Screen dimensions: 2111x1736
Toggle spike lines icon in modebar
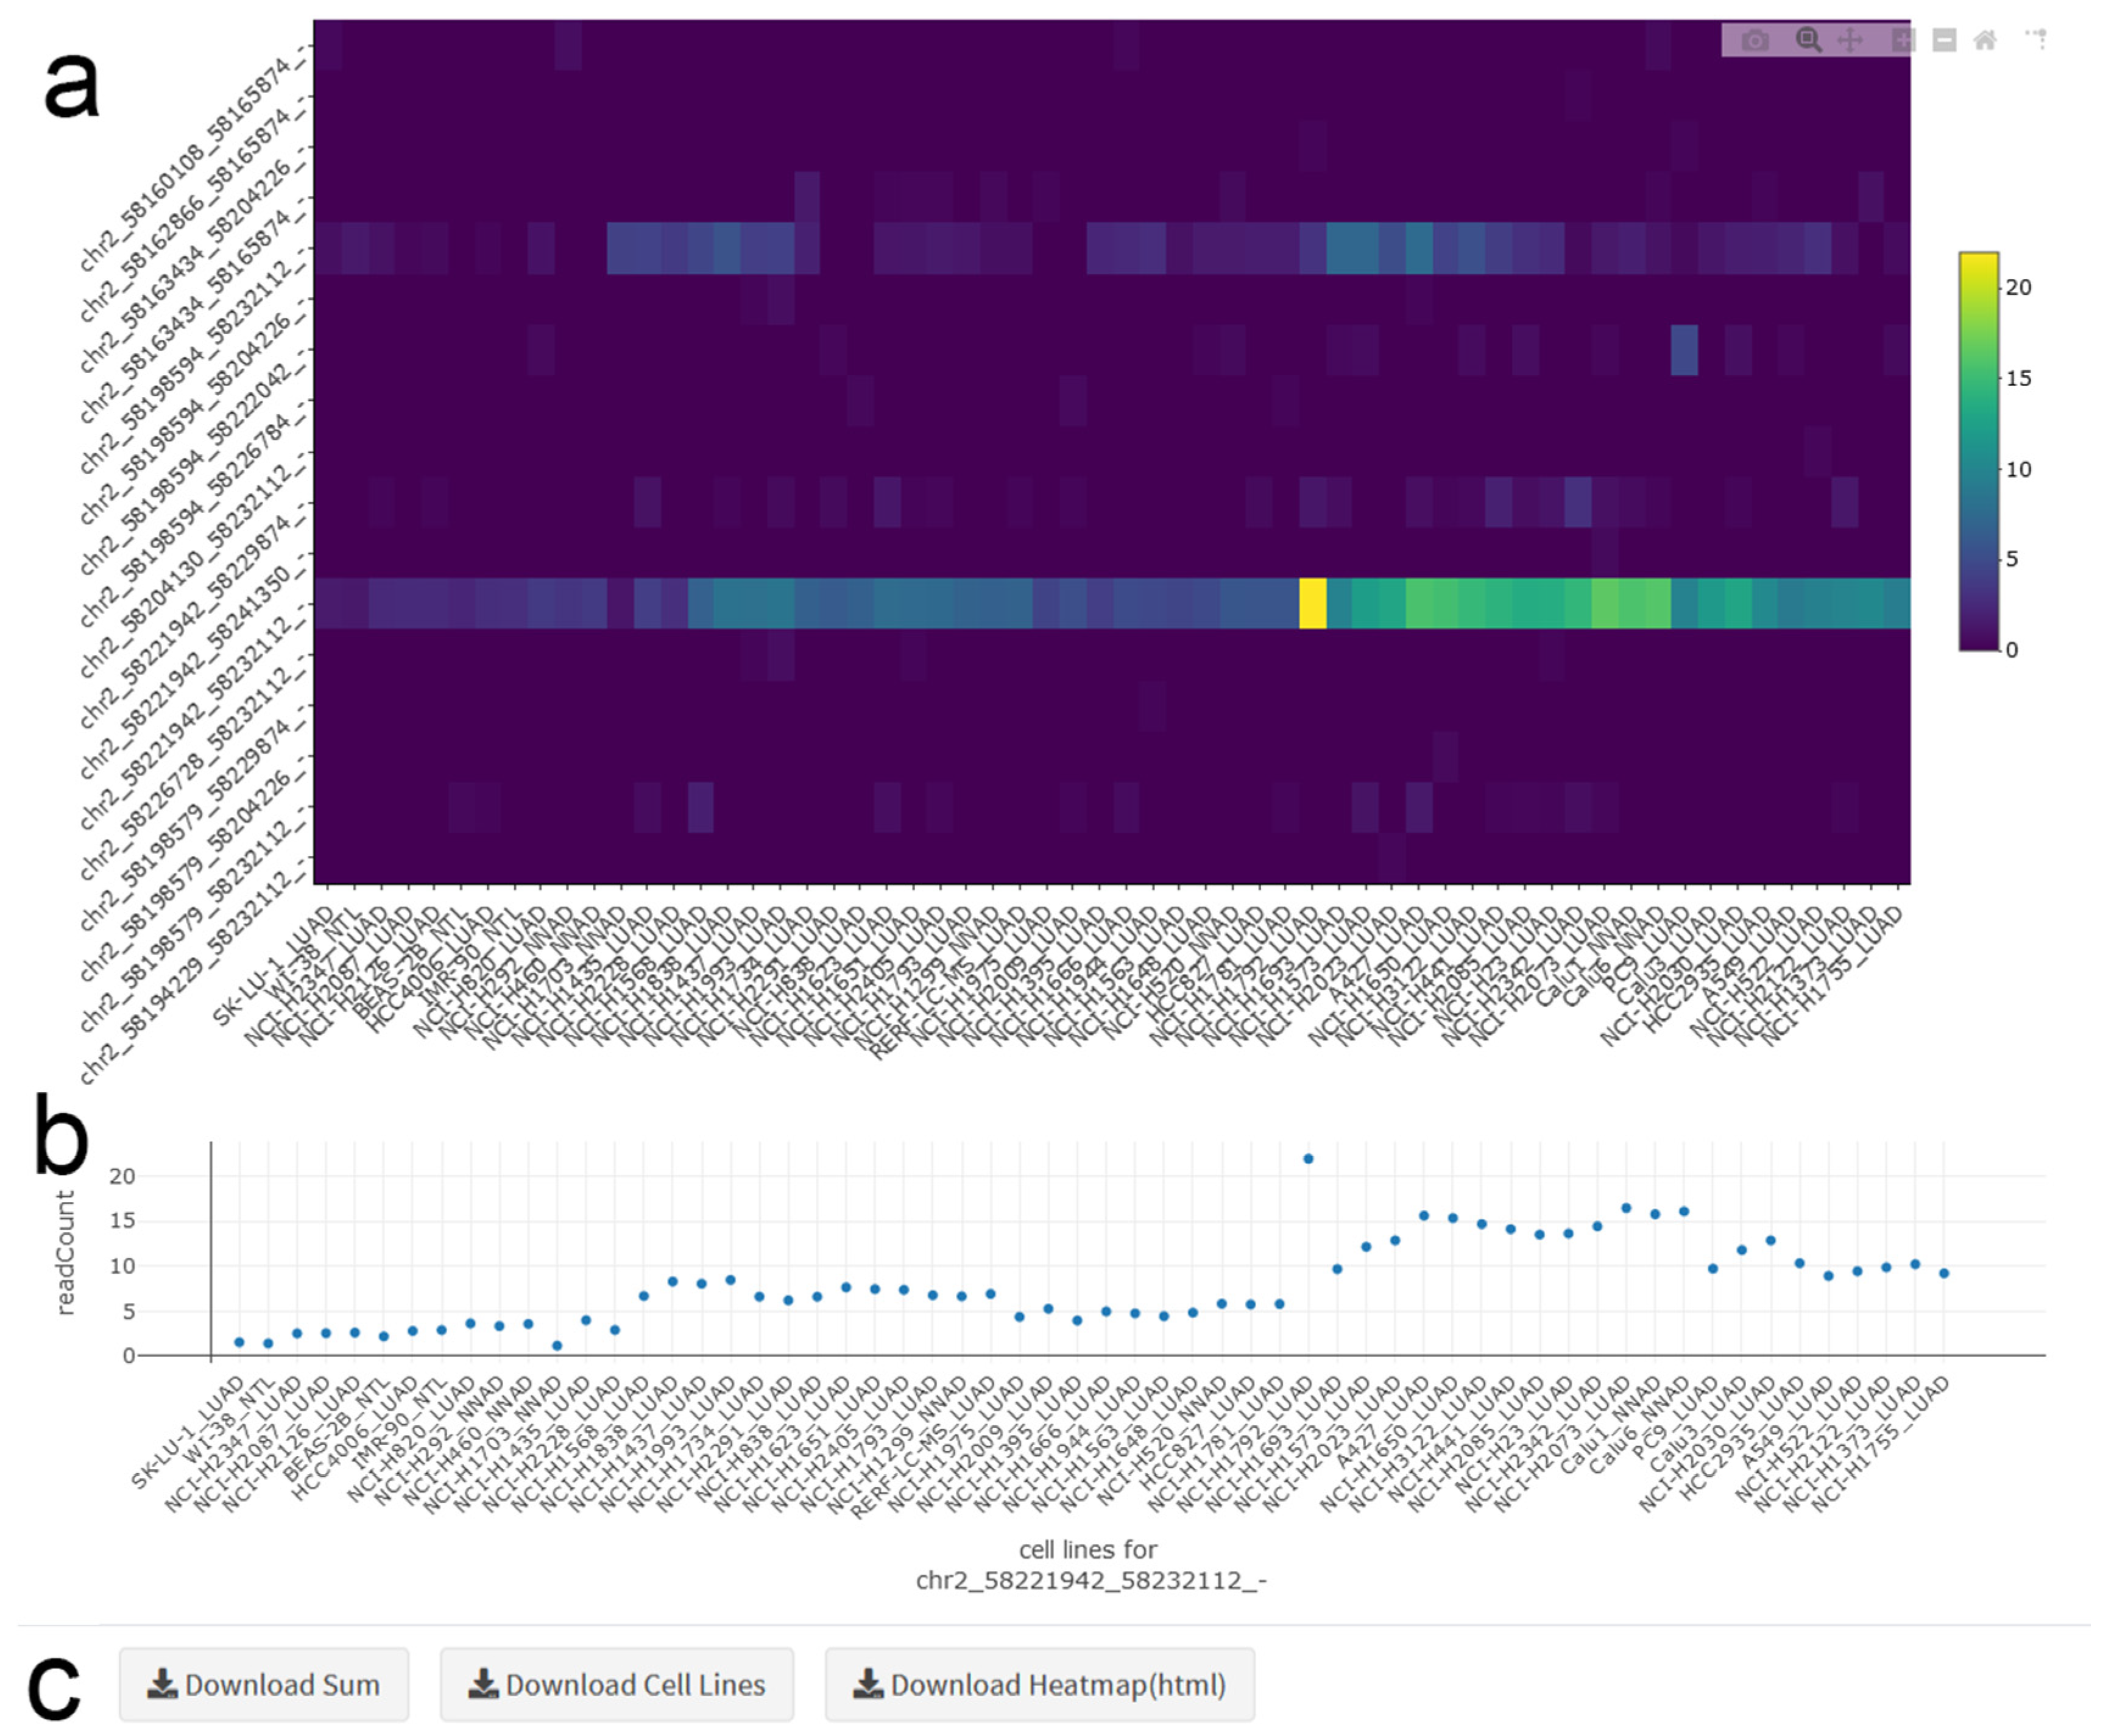(x=2036, y=40)
